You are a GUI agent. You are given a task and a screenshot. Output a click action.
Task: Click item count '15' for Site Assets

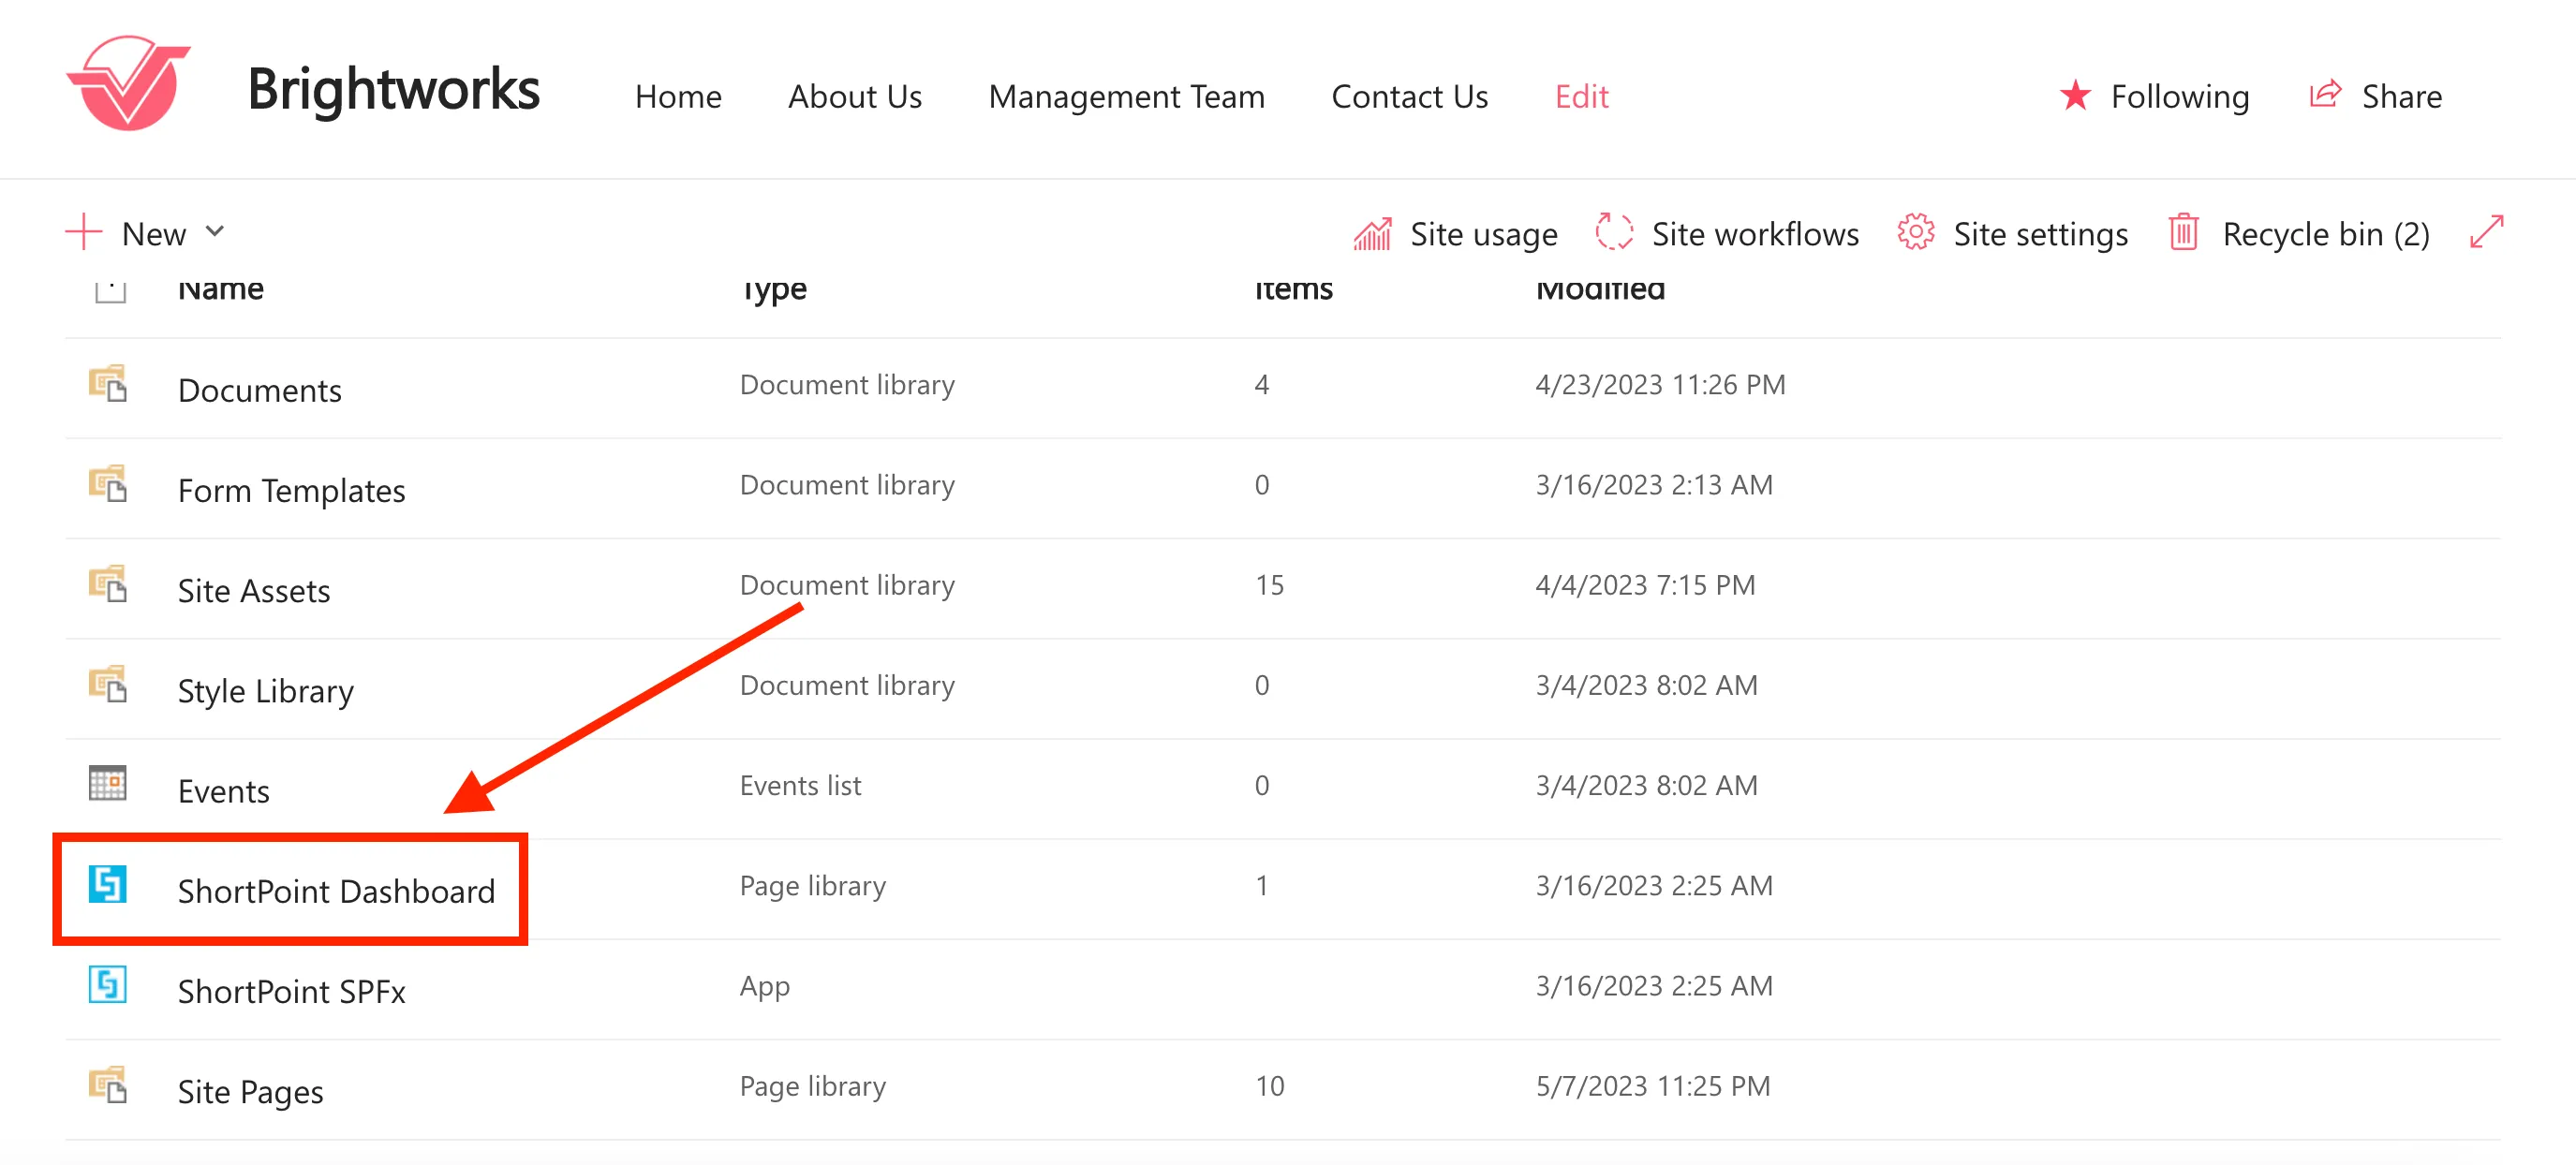point(1269,585)
